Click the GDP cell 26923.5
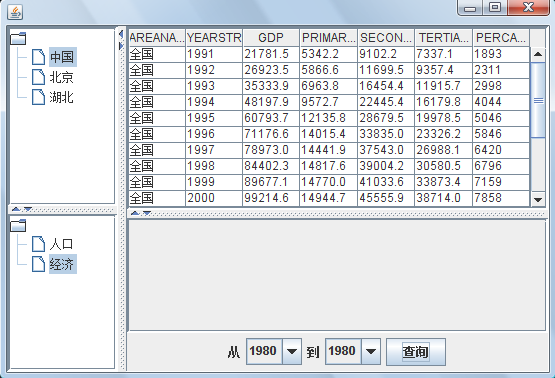 271,70
